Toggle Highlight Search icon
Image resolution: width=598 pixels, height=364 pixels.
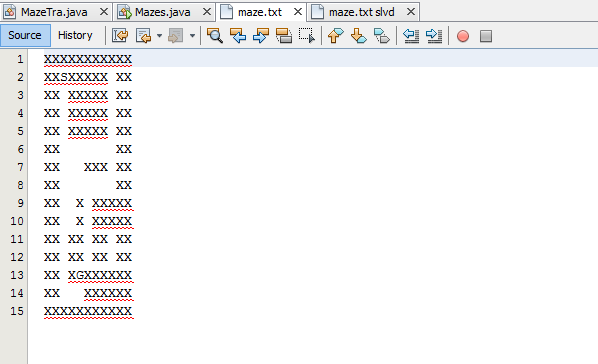coord(284,36)
